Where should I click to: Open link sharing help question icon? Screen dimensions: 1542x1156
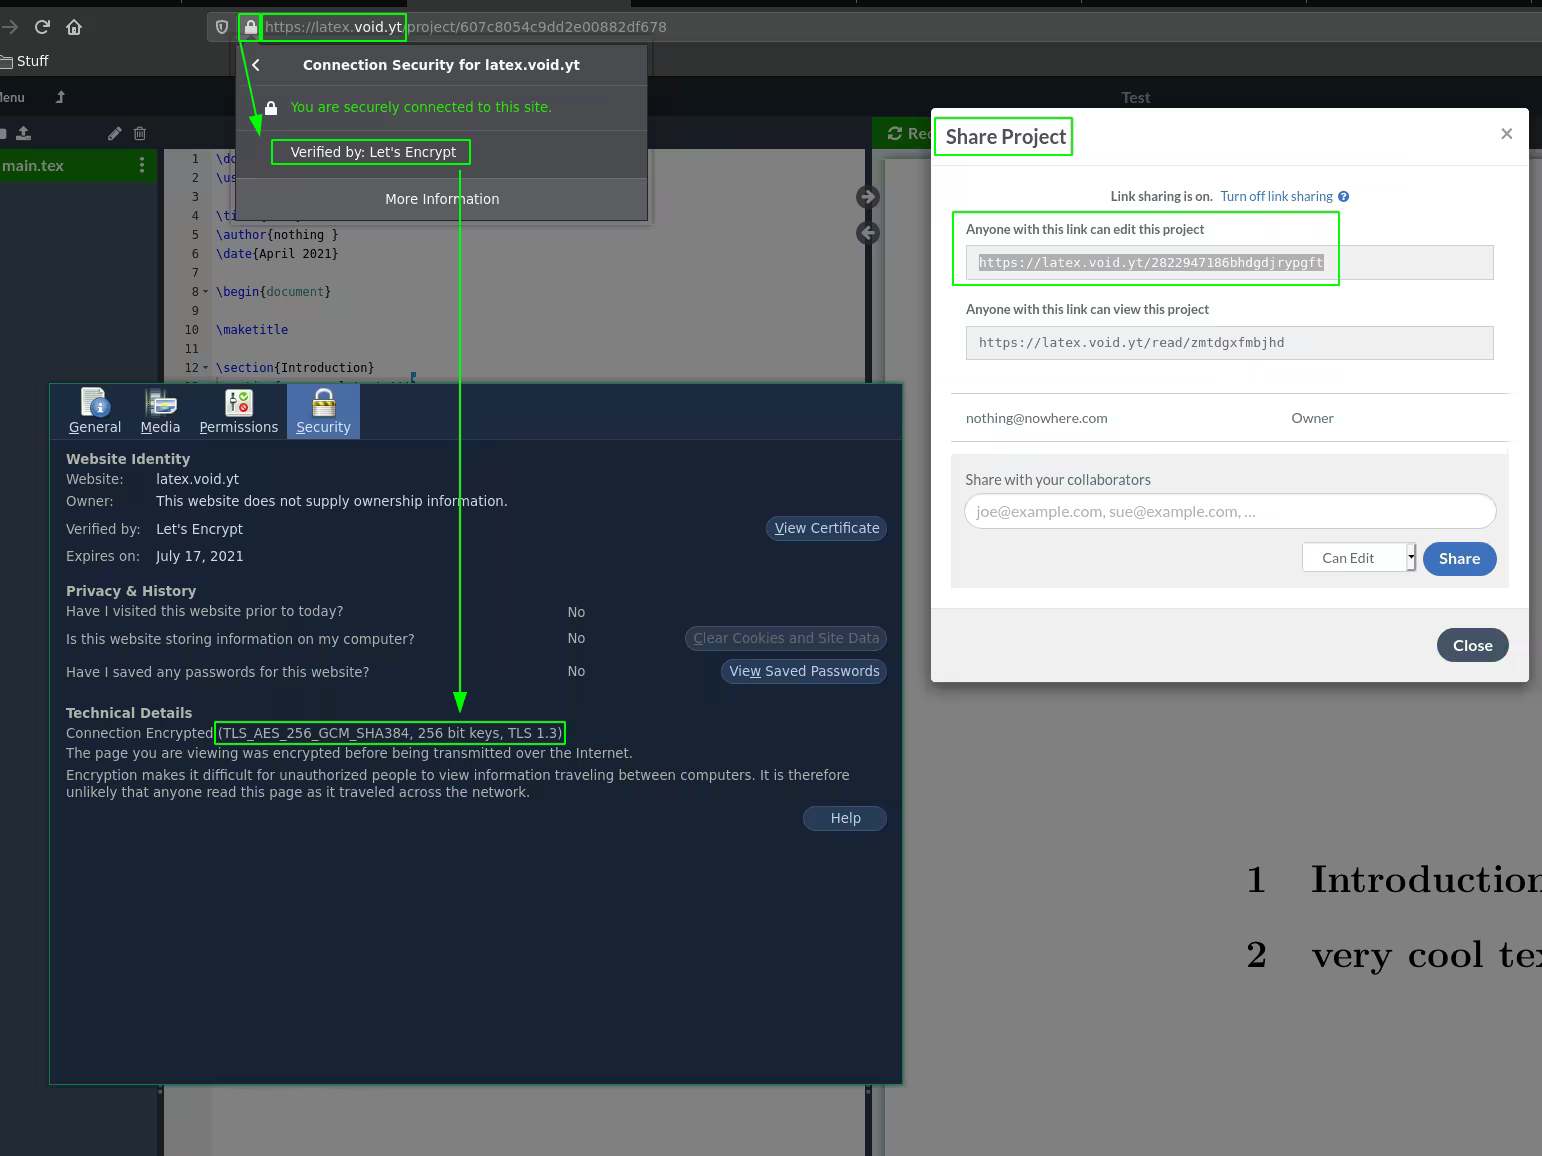1344,197
